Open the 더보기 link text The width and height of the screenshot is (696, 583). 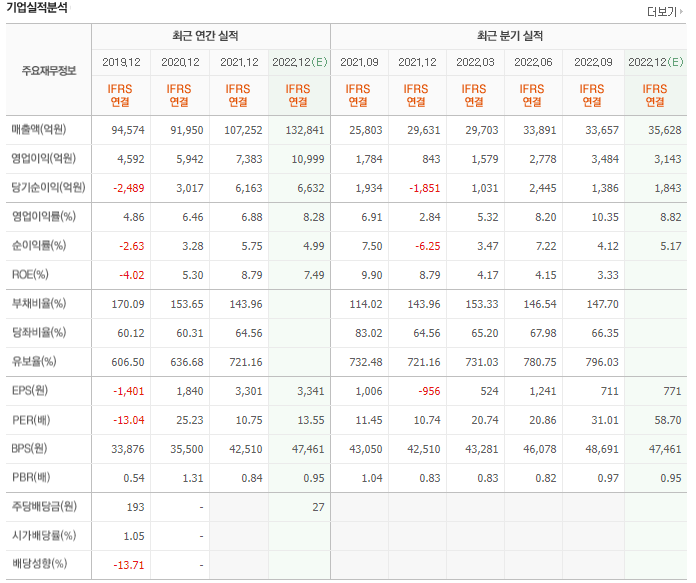point(662,13)
